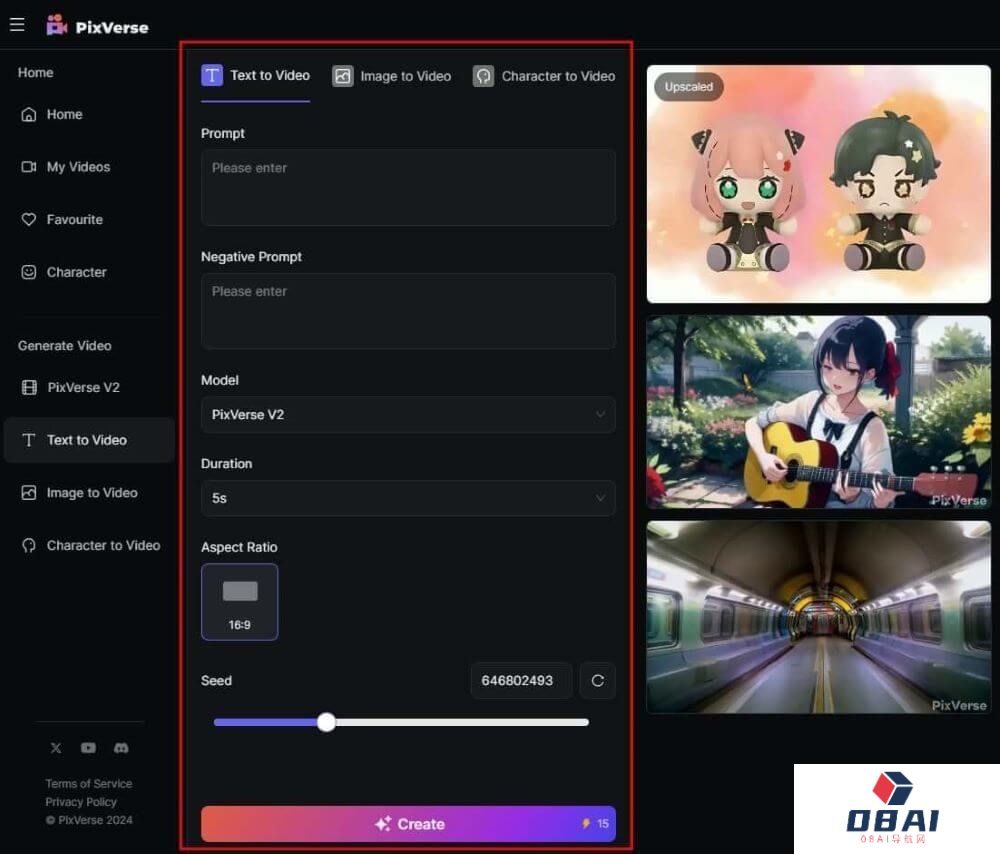The image size is (1000, 854).
Task: Click into the Prompt text area
Action: point(408,188)
